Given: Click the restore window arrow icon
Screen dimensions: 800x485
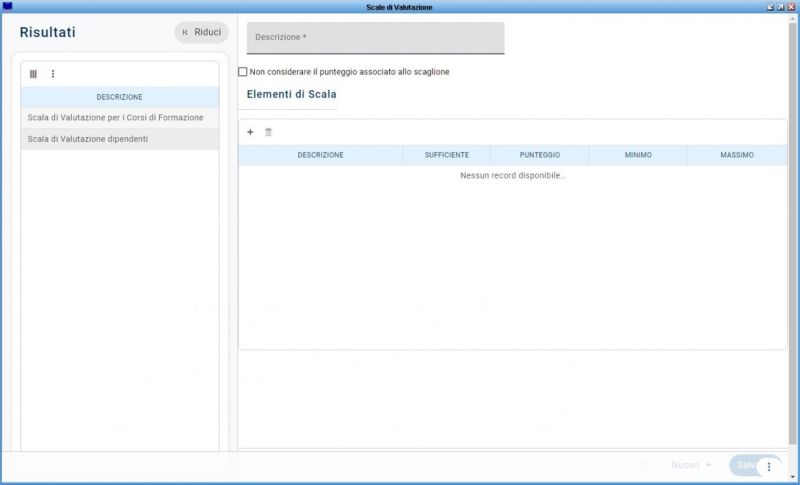Looking at the screenshot, I should [x=780, y=7].
